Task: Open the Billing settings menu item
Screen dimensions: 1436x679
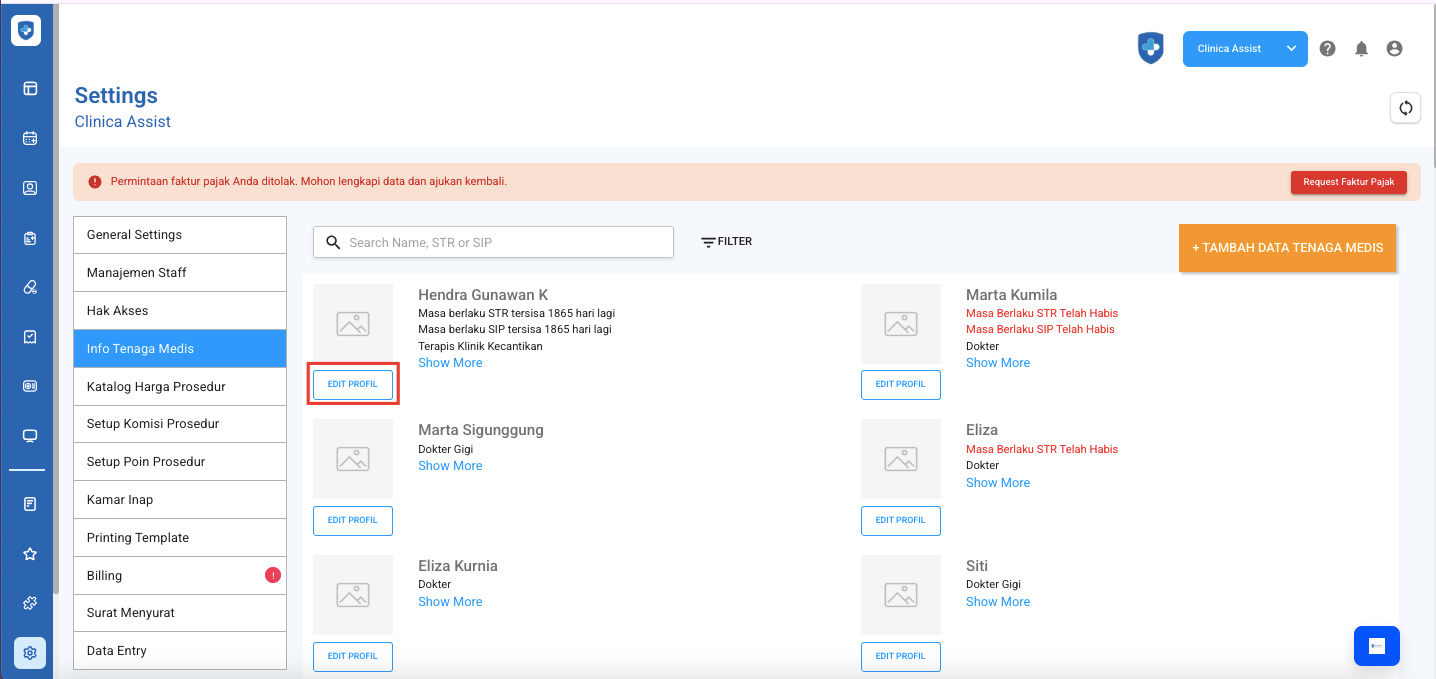Action: tap(180, 576)
